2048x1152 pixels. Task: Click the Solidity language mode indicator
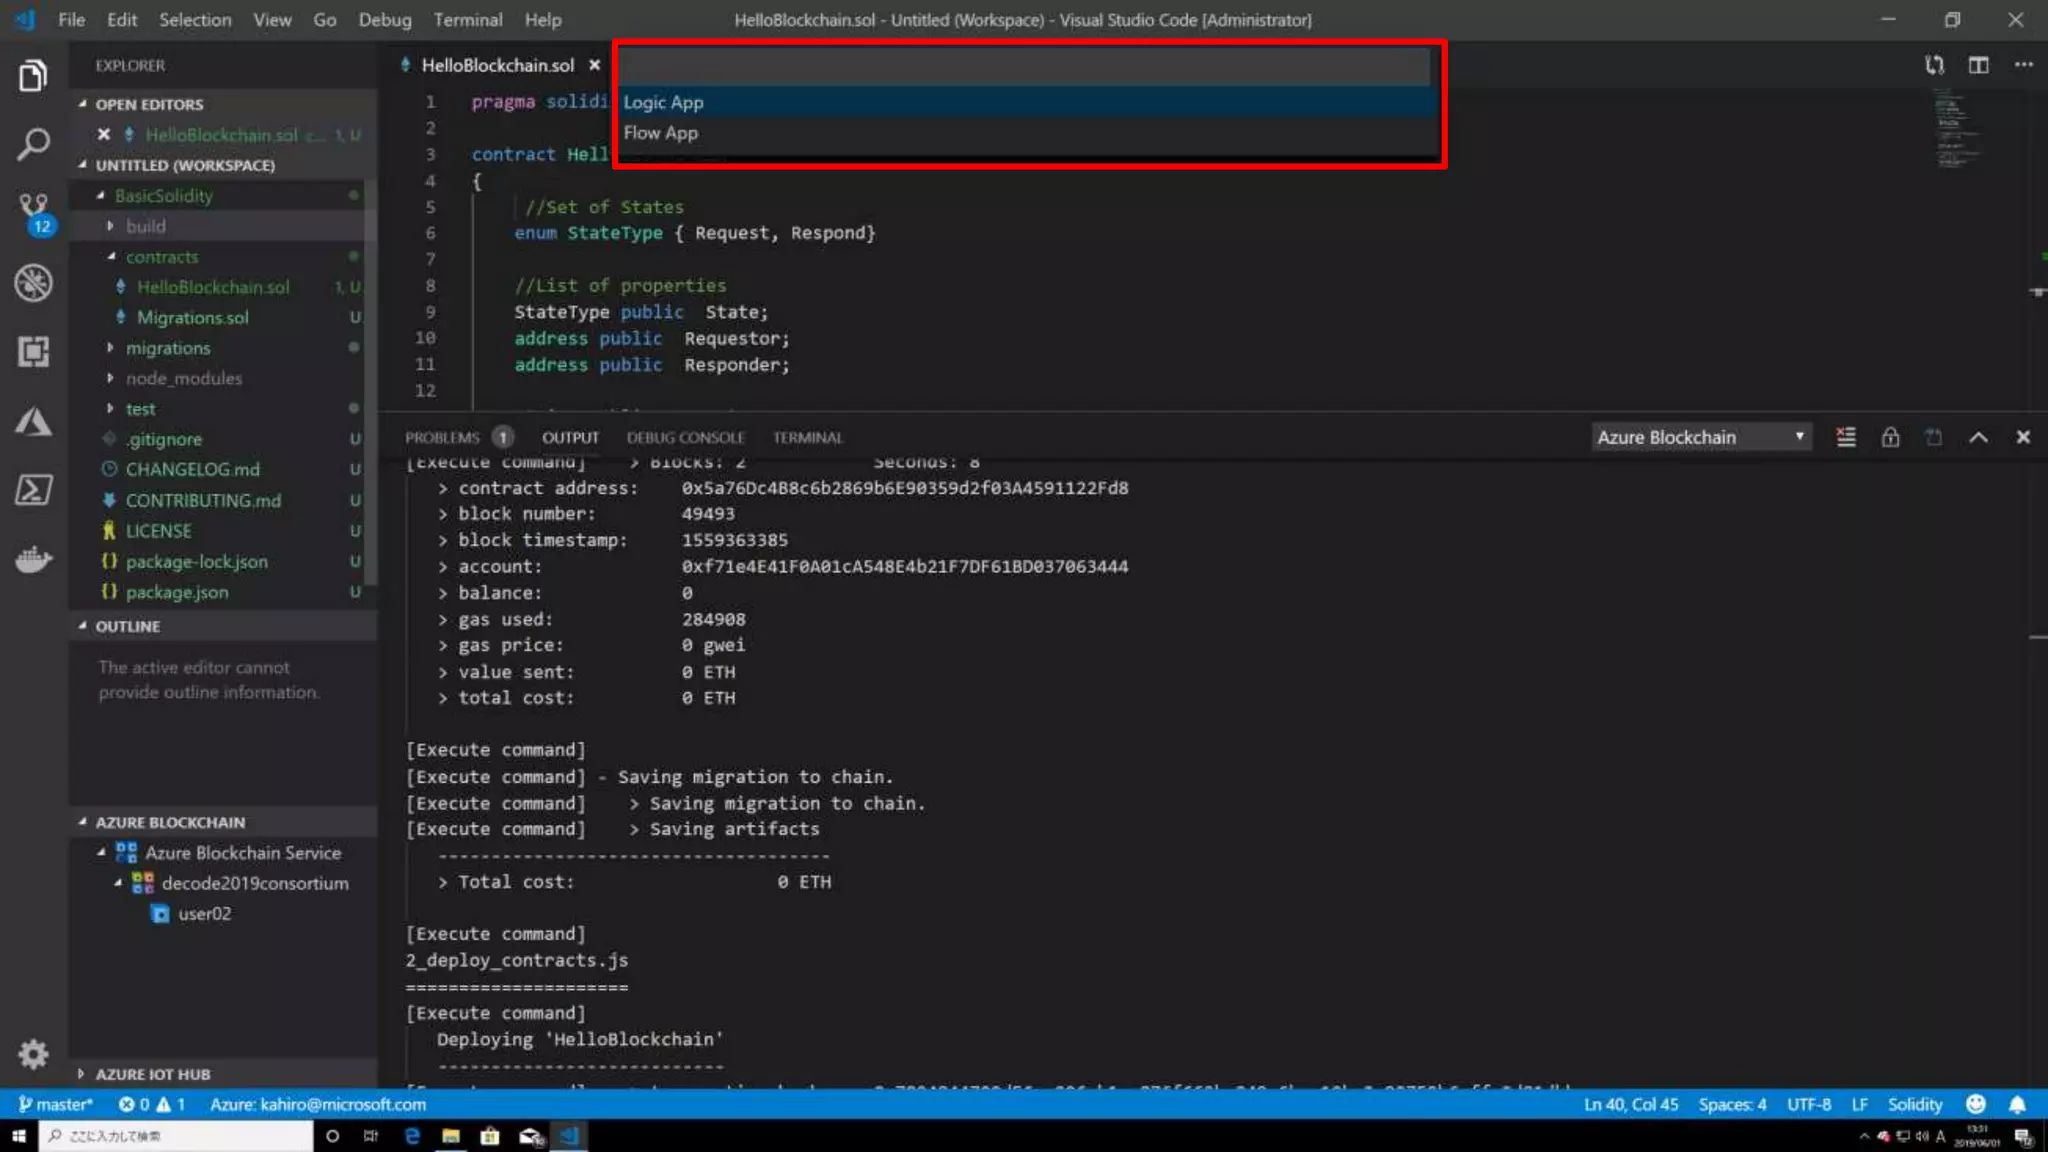tap(1914, 1104)
